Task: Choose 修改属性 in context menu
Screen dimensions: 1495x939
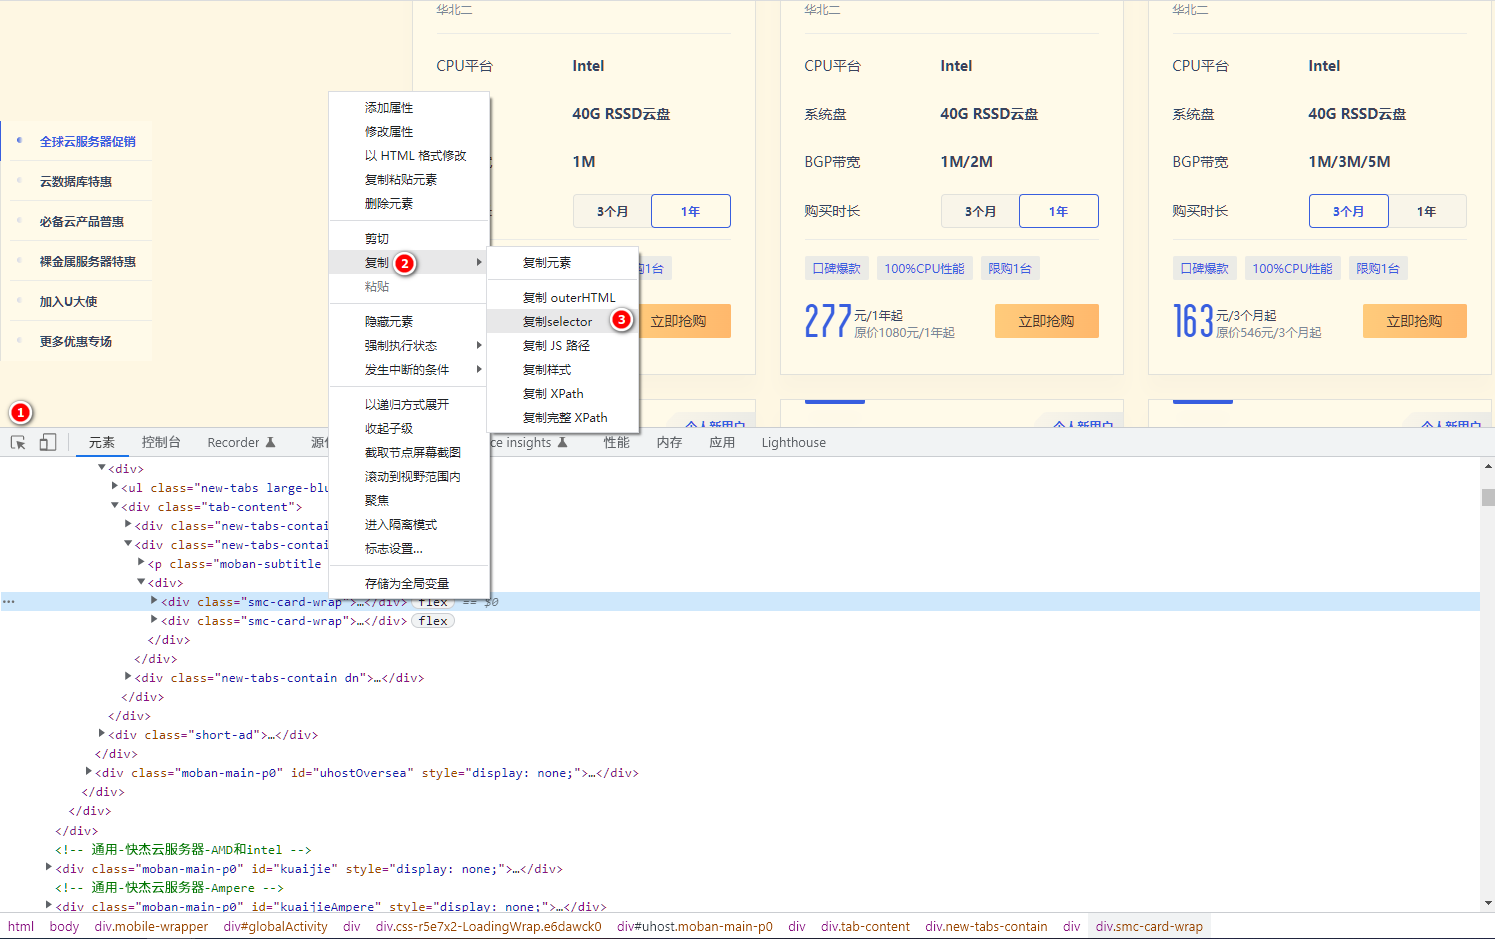Action: (409, 132)
